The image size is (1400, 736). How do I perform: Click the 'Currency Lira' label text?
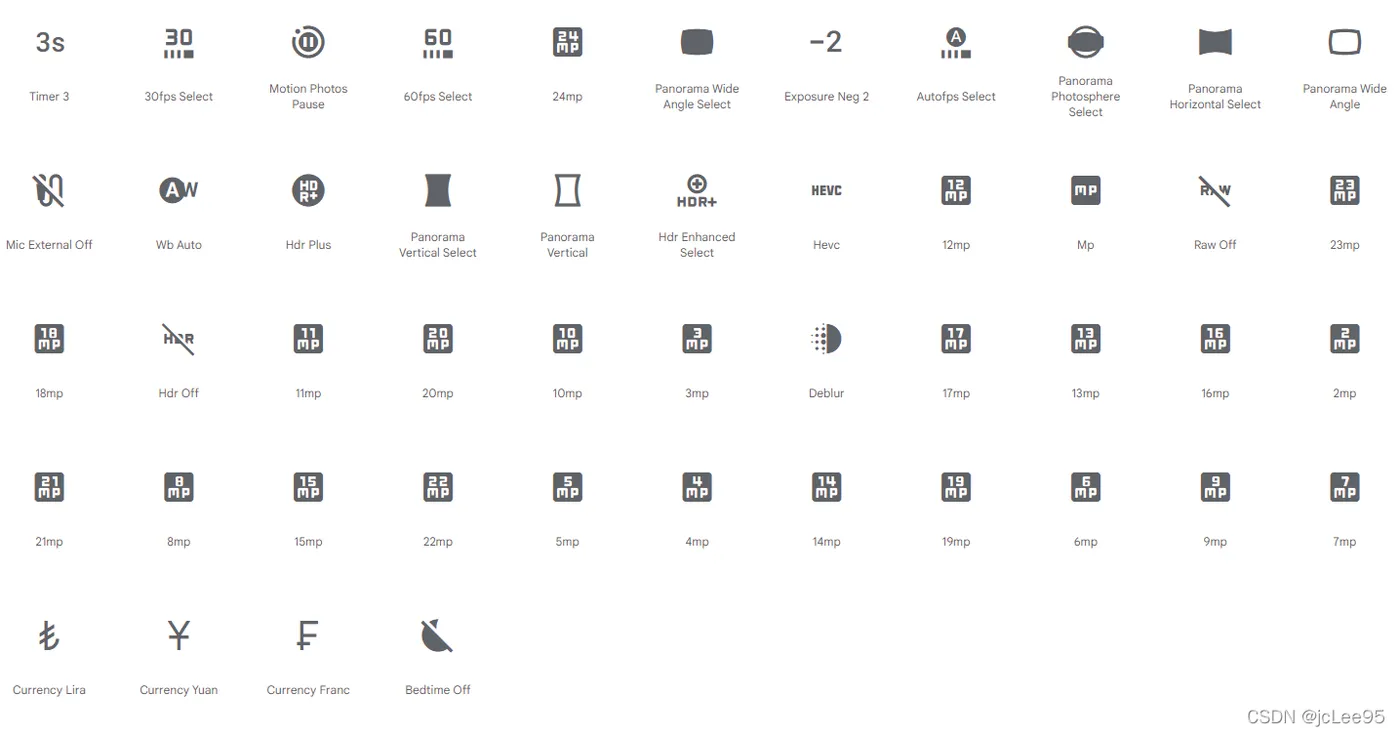pos(49,690)
